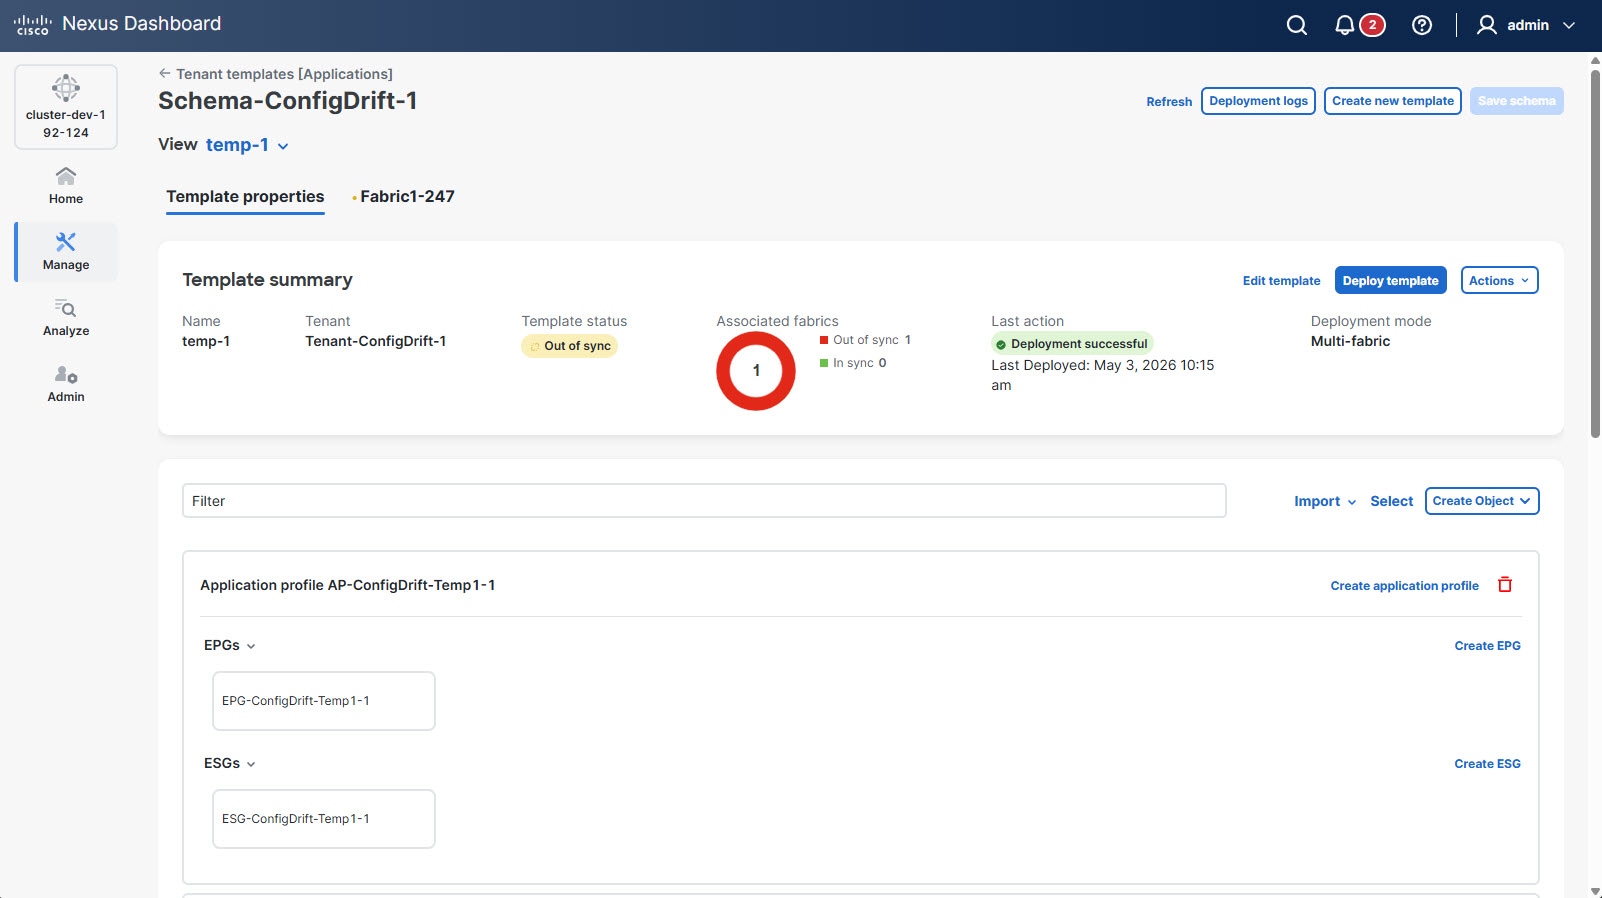Viewport: 1602px width, 898px height.
Task: Click the Select link
Action: 1391,501
